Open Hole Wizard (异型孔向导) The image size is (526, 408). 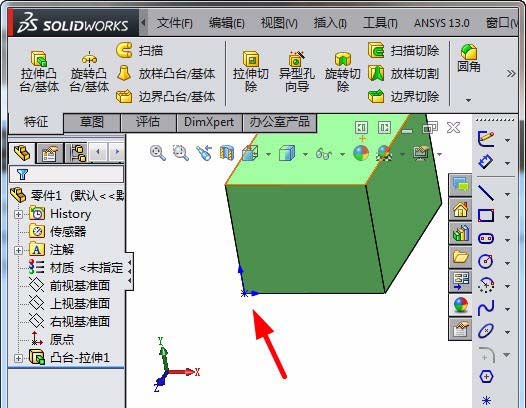tap(297, 71)
